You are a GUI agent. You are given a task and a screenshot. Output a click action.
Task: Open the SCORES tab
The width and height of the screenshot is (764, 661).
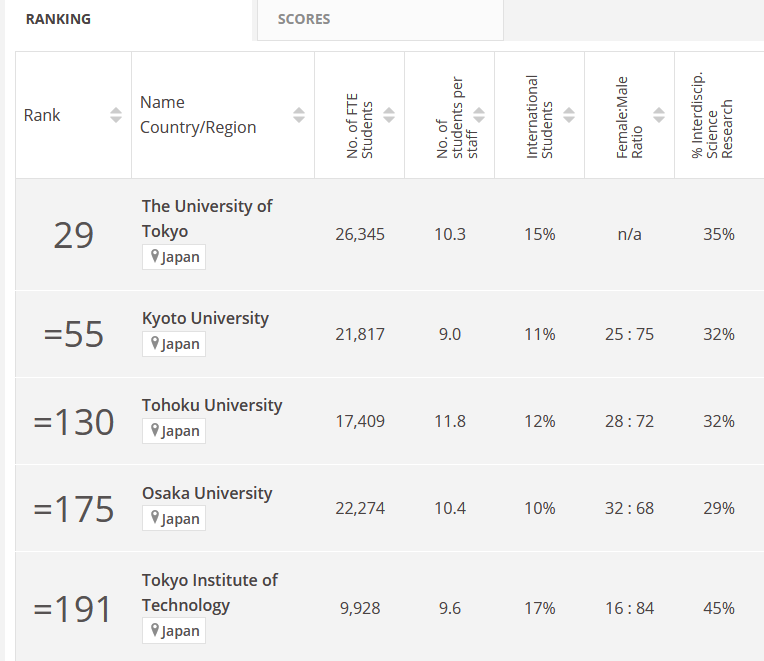(304, 19)
